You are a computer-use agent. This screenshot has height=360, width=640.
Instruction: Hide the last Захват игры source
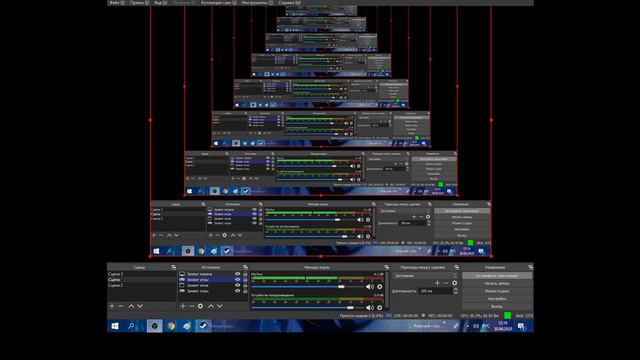pos(238,291)
